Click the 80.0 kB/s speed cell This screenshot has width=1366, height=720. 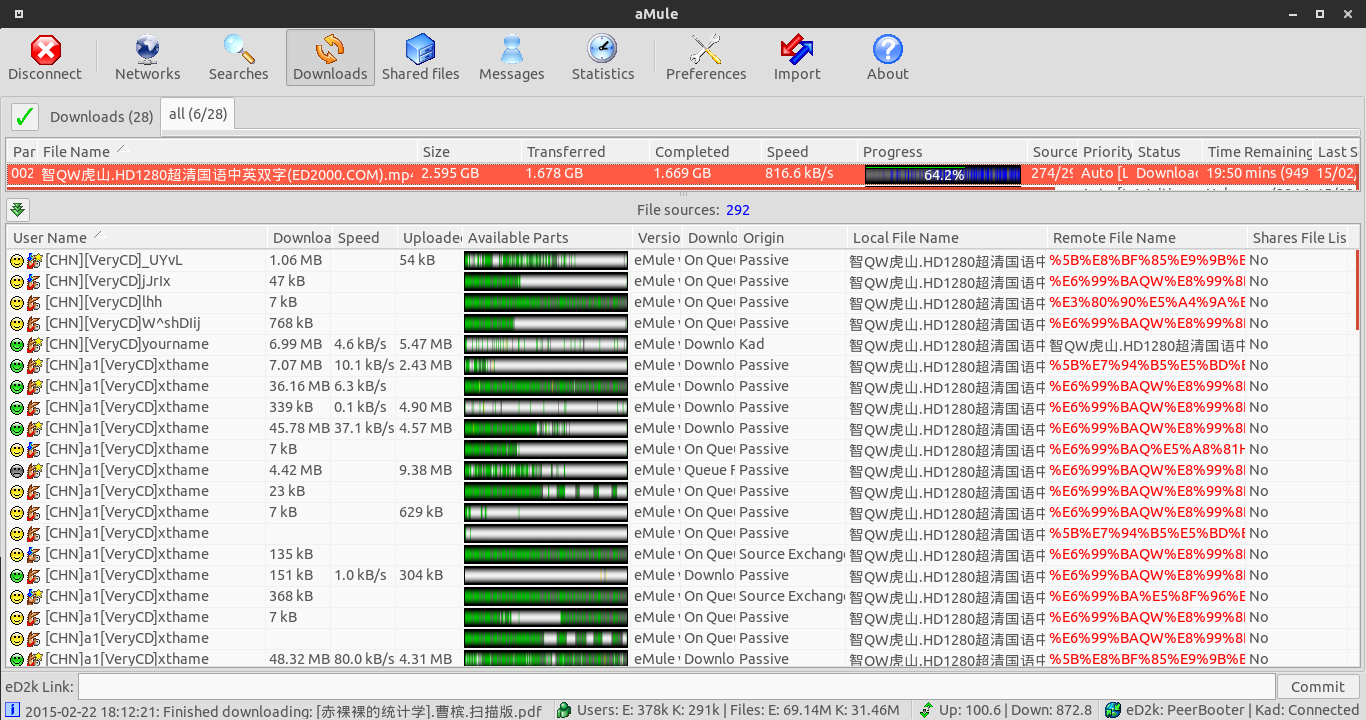click(x=363, y=659)
